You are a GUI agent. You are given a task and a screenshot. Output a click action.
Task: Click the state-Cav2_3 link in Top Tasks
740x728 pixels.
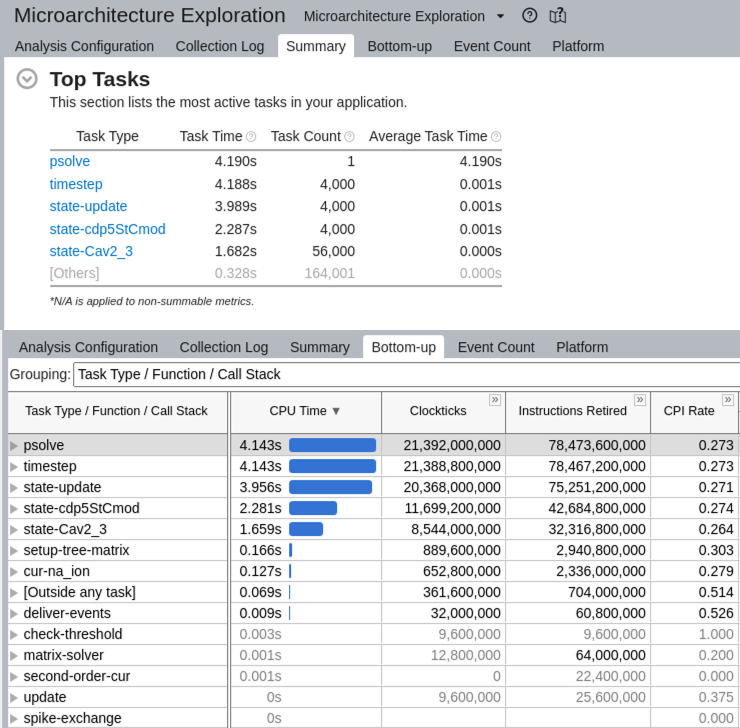[x=91, y=251]
